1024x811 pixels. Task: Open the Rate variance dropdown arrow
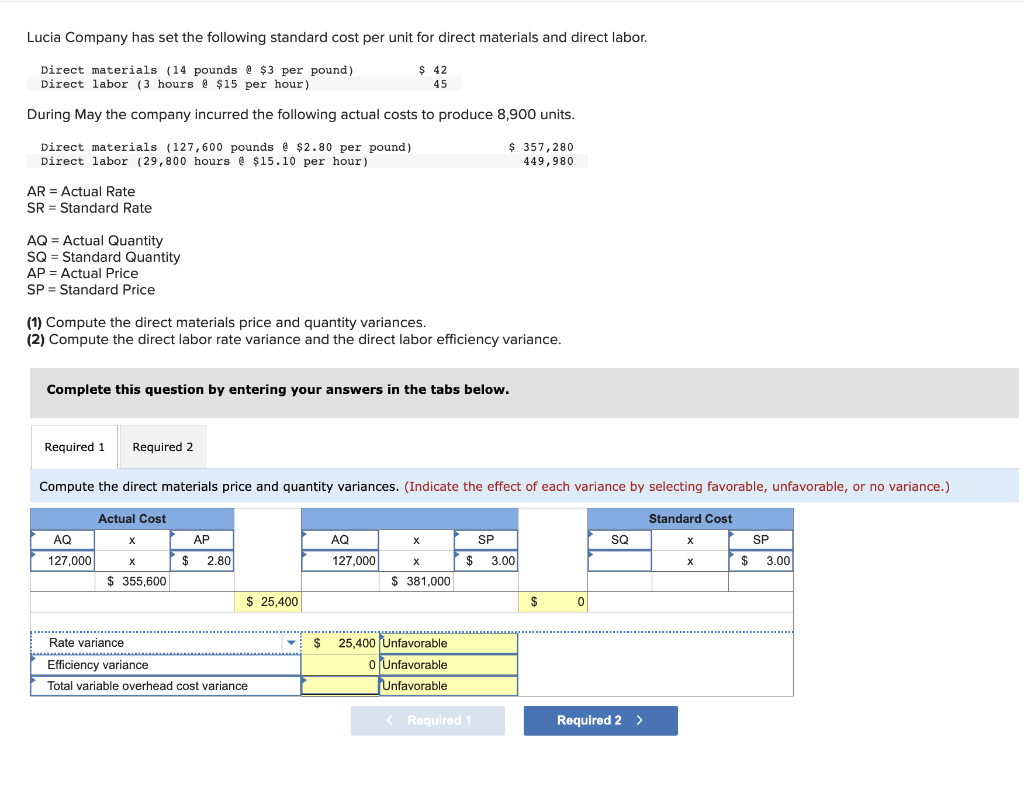pyautogui.click(x=291, y=643)
